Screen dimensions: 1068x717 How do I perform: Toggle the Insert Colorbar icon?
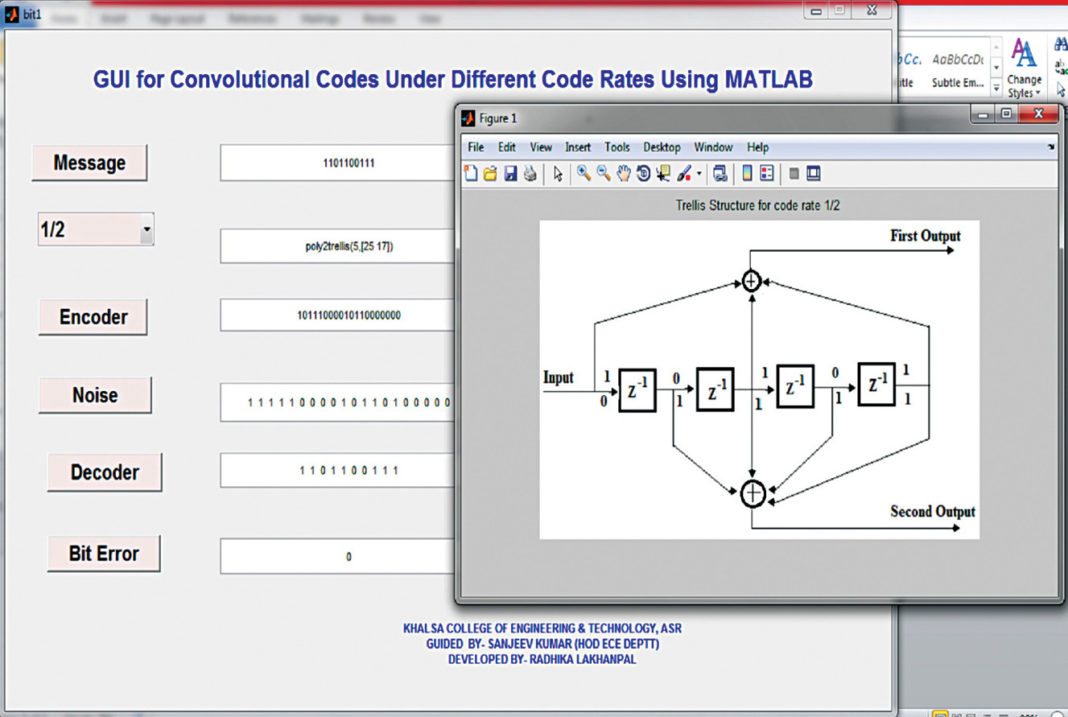747,174
